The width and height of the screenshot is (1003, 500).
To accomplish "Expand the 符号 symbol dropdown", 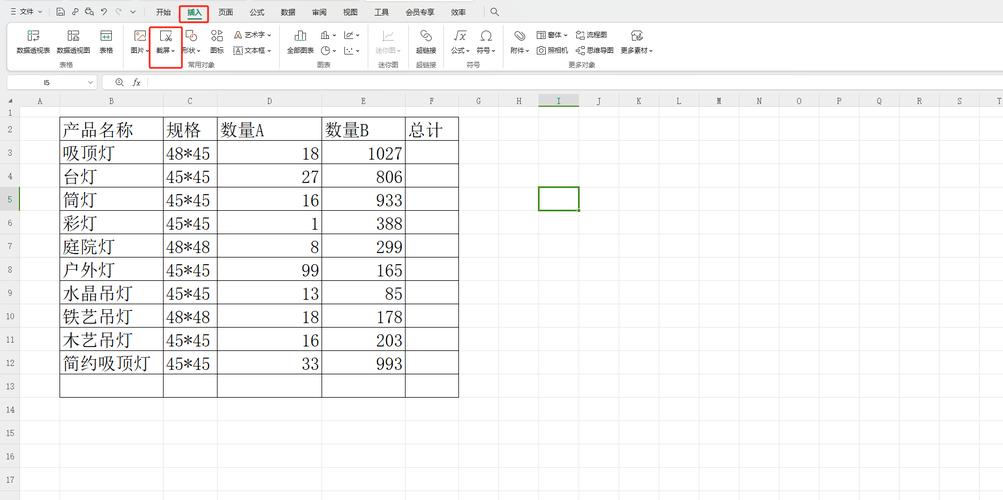I will (x=486, y=41).
